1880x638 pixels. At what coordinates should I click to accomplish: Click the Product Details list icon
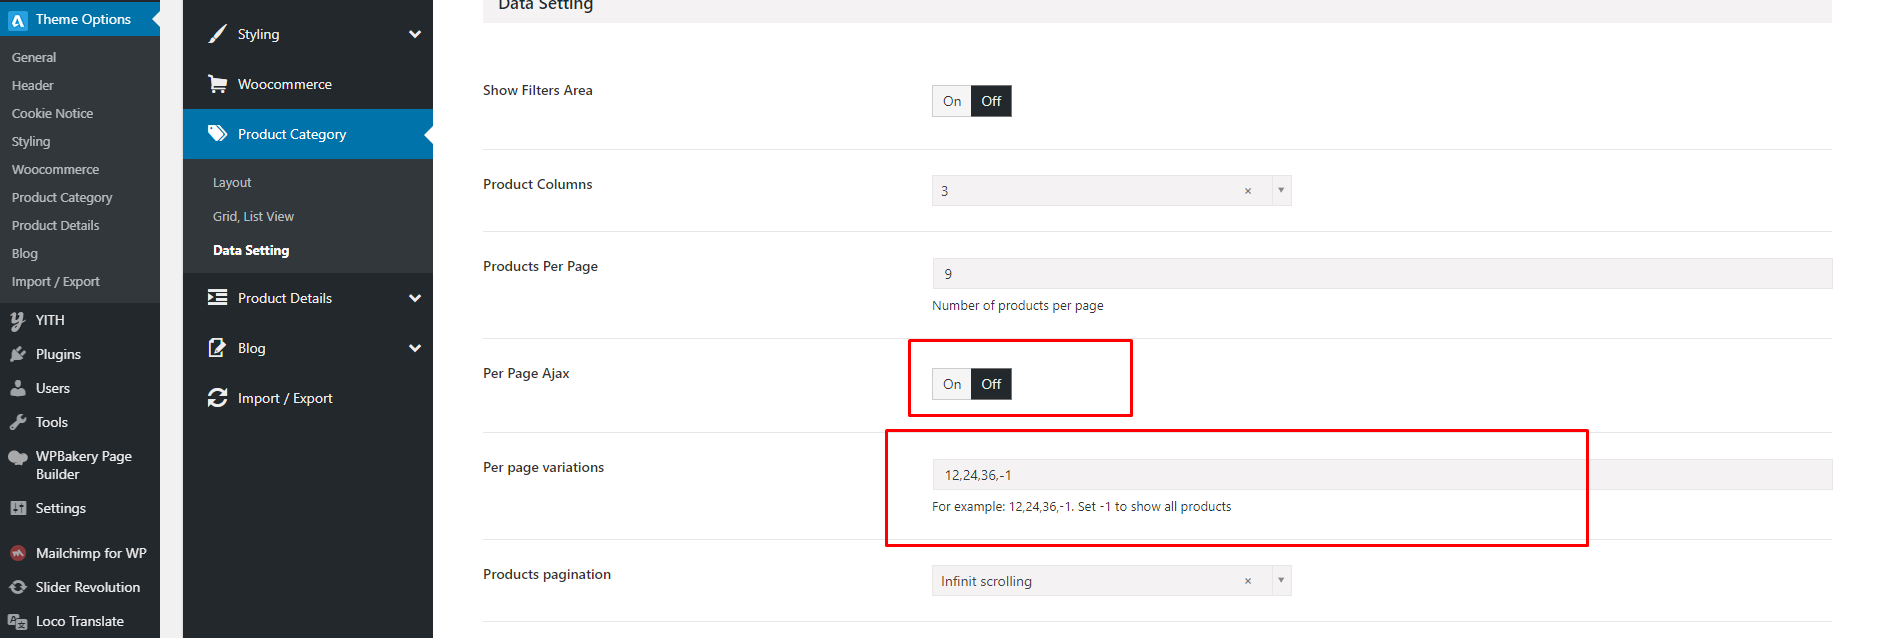coord(217,298)
